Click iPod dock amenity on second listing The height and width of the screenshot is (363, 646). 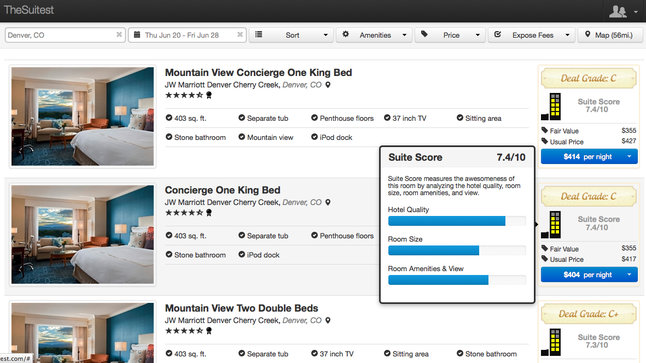(x=259, y=255)
